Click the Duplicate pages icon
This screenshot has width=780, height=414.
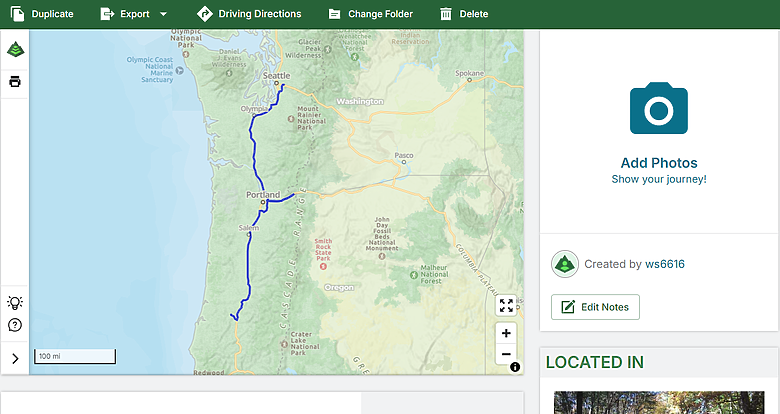point(17,14)
